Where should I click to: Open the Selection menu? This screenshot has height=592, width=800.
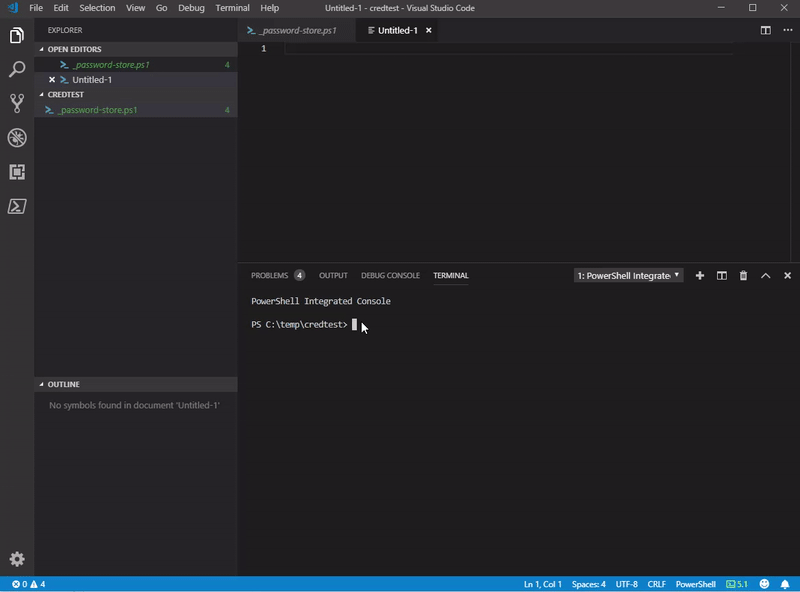tap(97, 8)
